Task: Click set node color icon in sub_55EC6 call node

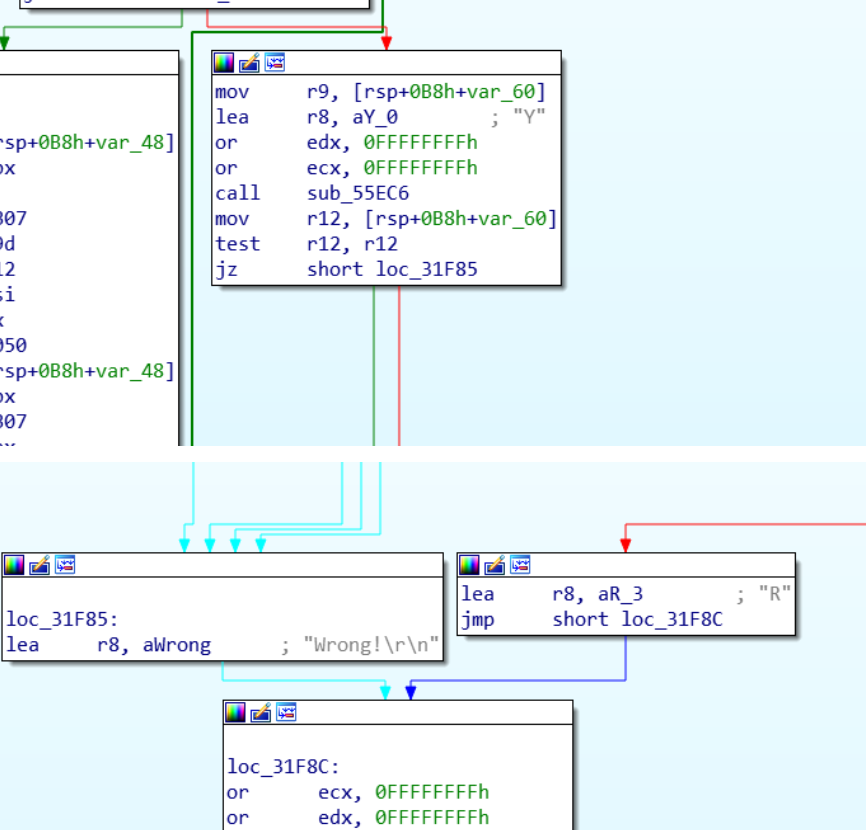Action: pos(224,63)
